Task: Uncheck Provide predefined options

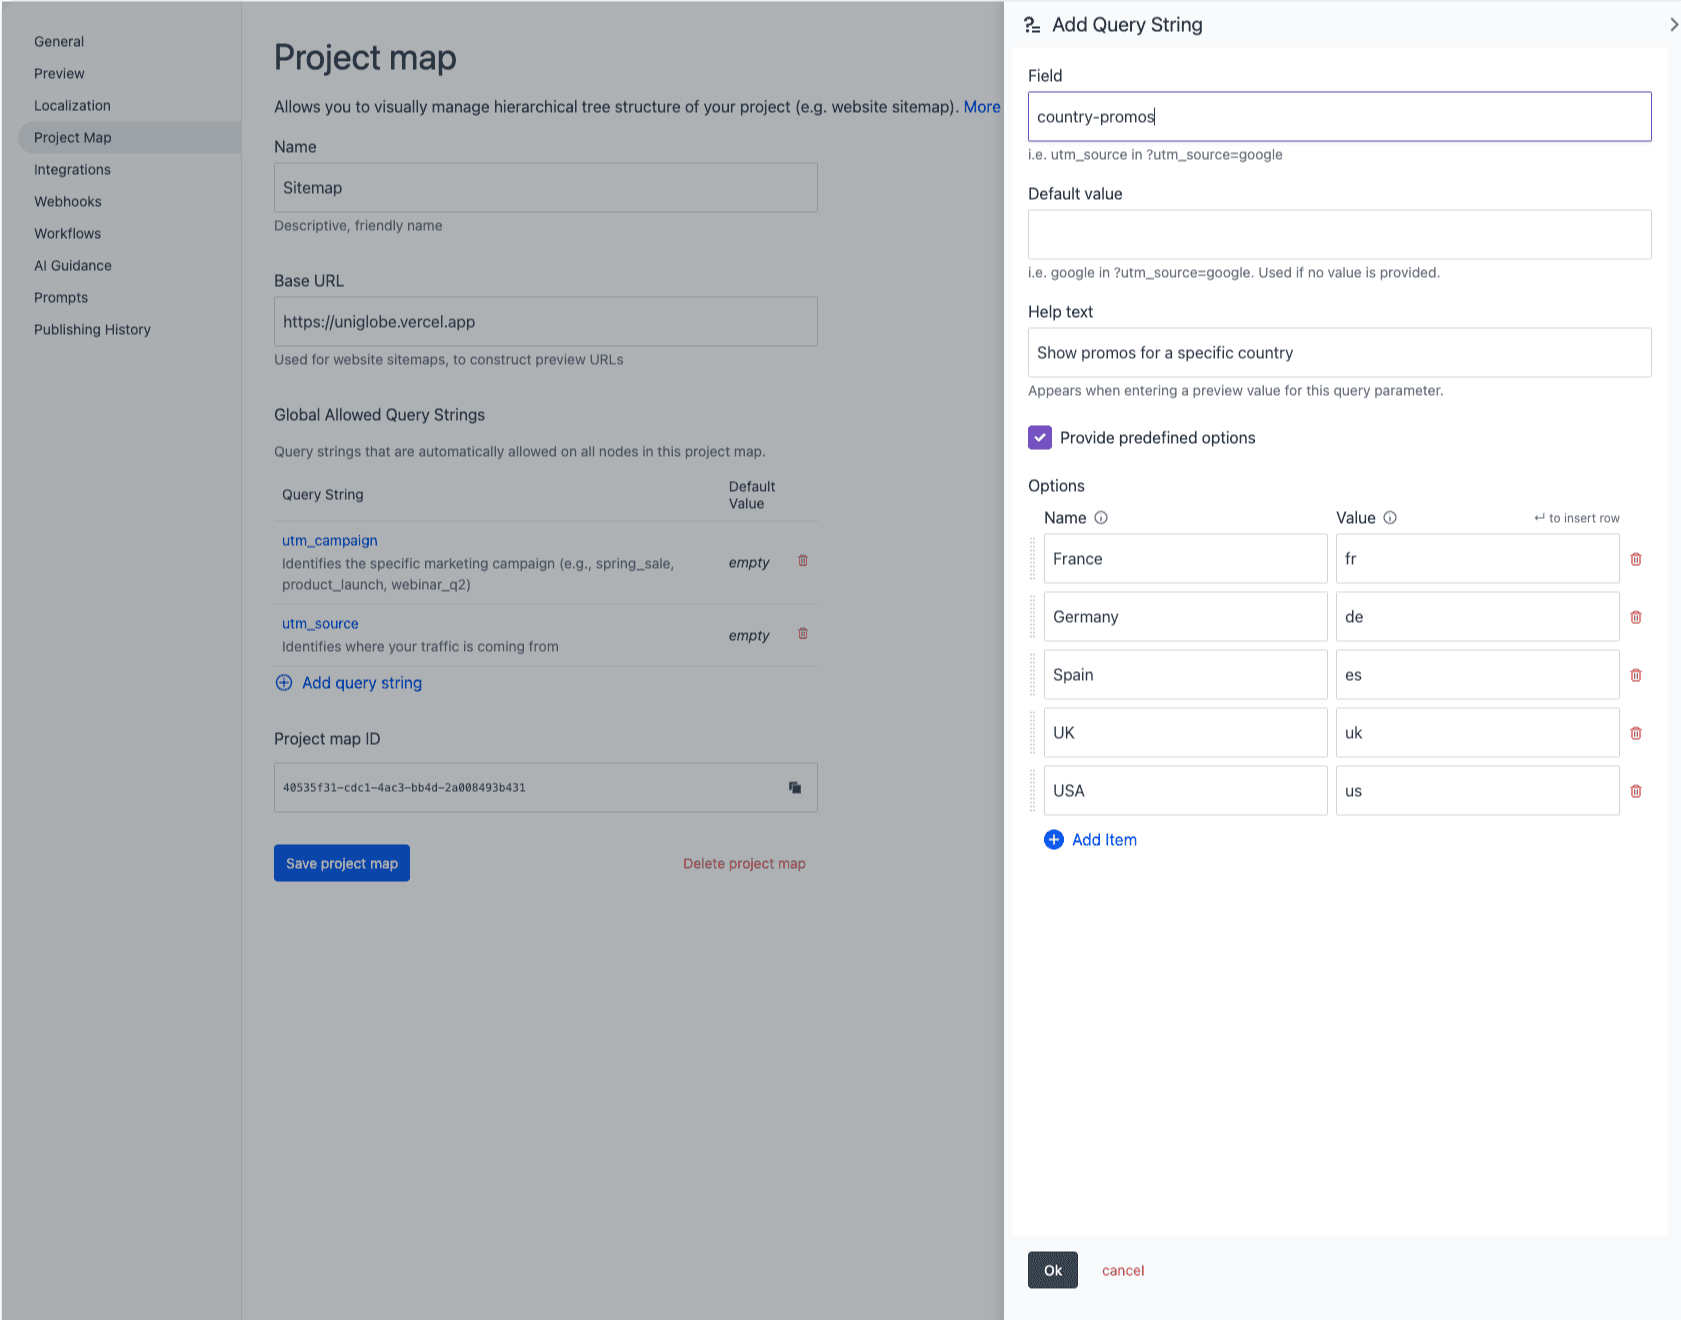Action: click(1040, 437)
